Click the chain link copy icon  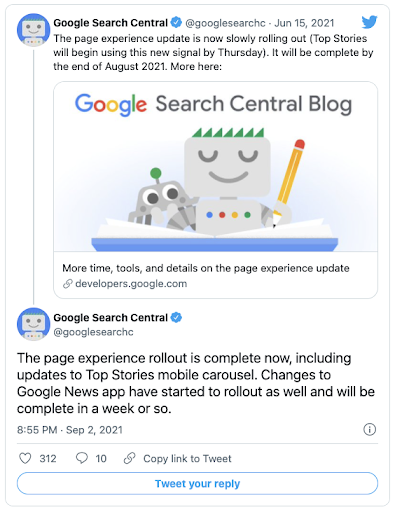[129, 458]
